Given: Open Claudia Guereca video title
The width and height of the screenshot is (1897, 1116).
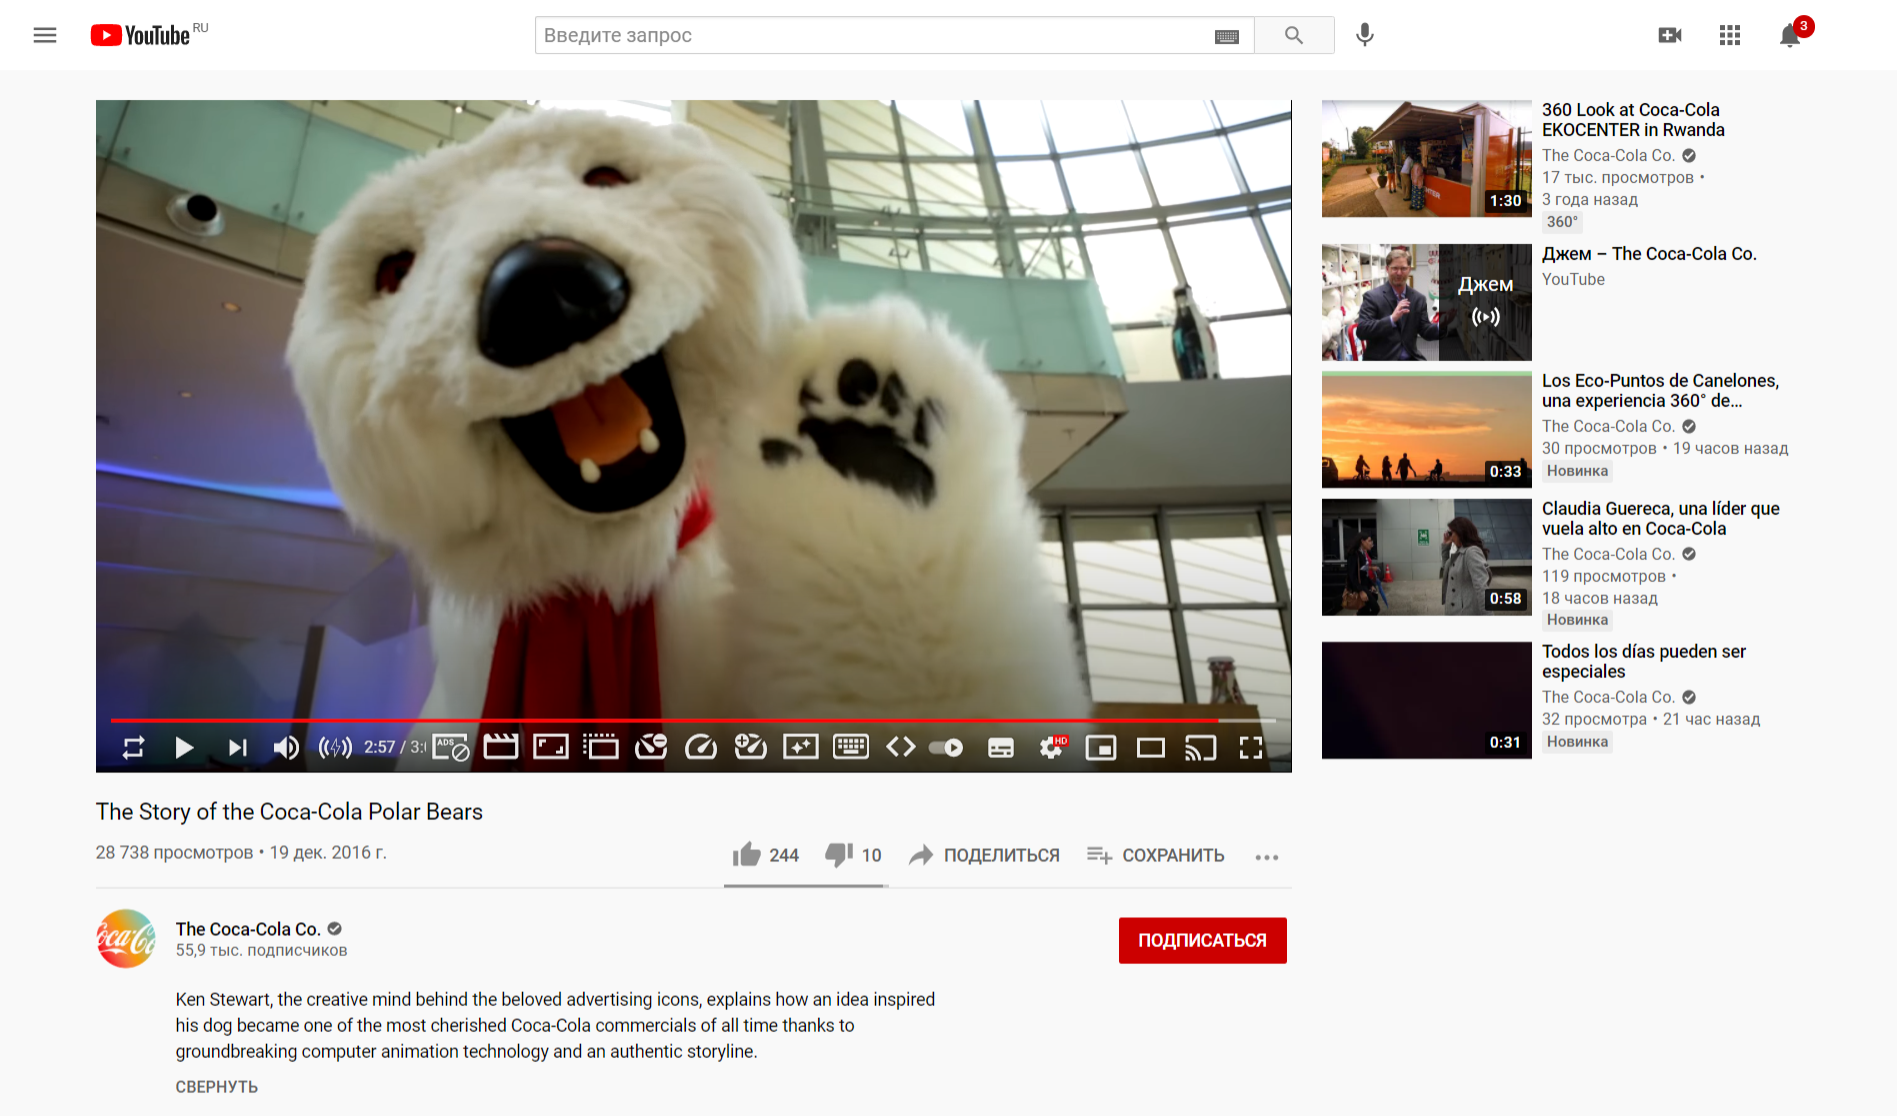Looking at the screenshot, I should pyautogui.click(x=1661, y=519).
